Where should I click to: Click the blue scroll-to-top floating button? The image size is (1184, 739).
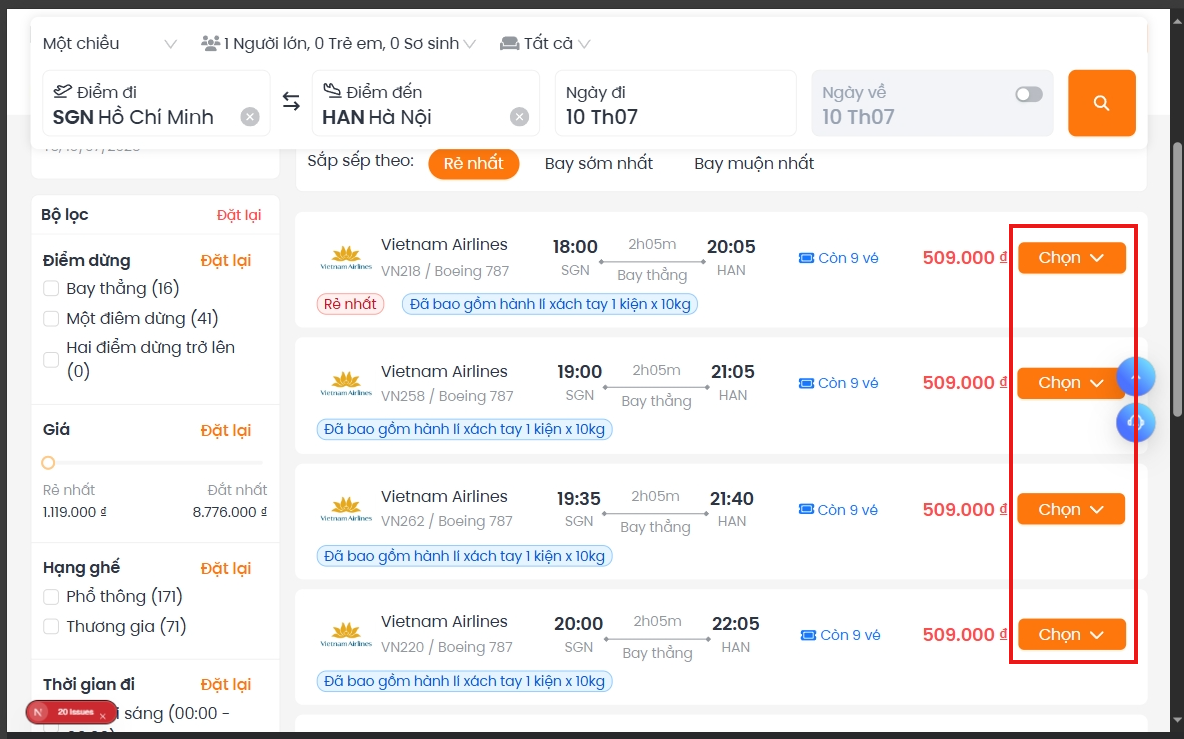tap(1136, 376)
